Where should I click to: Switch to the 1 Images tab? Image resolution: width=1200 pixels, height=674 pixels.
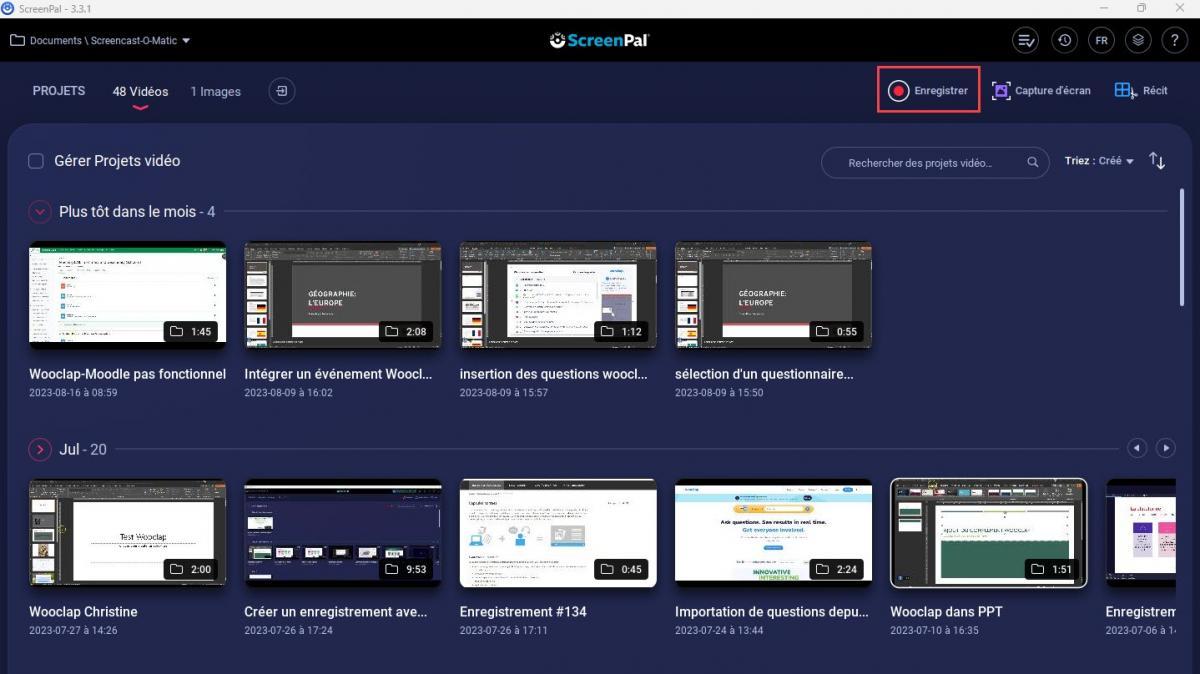click(x=216, y=91)
